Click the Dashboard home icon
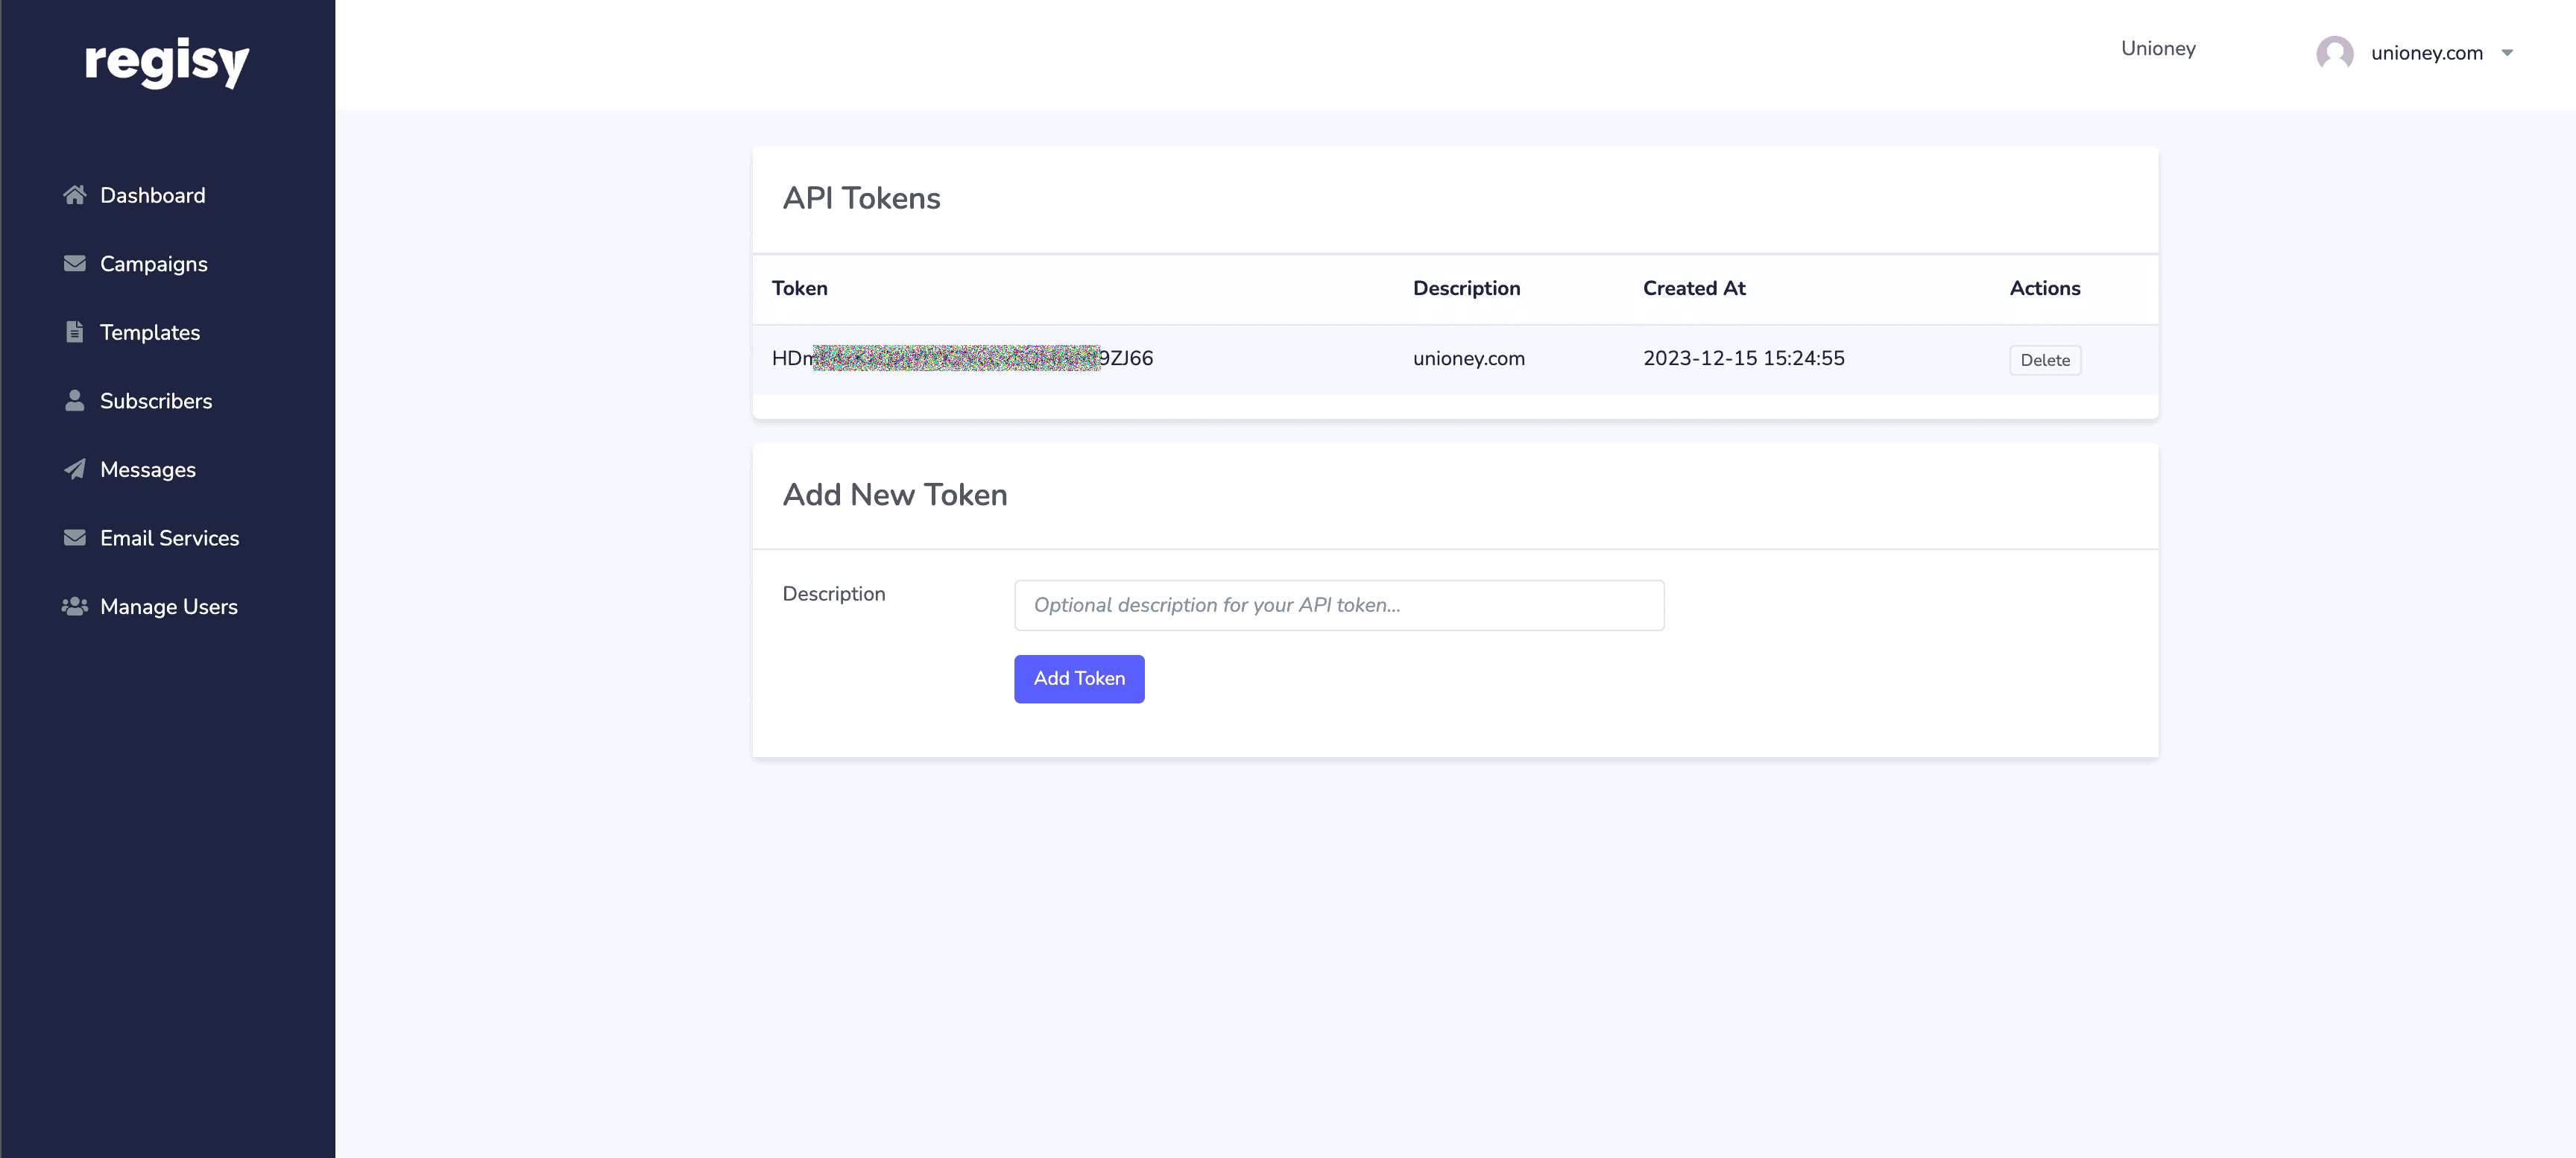The width and height of the screenshot is (2576, 1158). (x=75, y=195)
